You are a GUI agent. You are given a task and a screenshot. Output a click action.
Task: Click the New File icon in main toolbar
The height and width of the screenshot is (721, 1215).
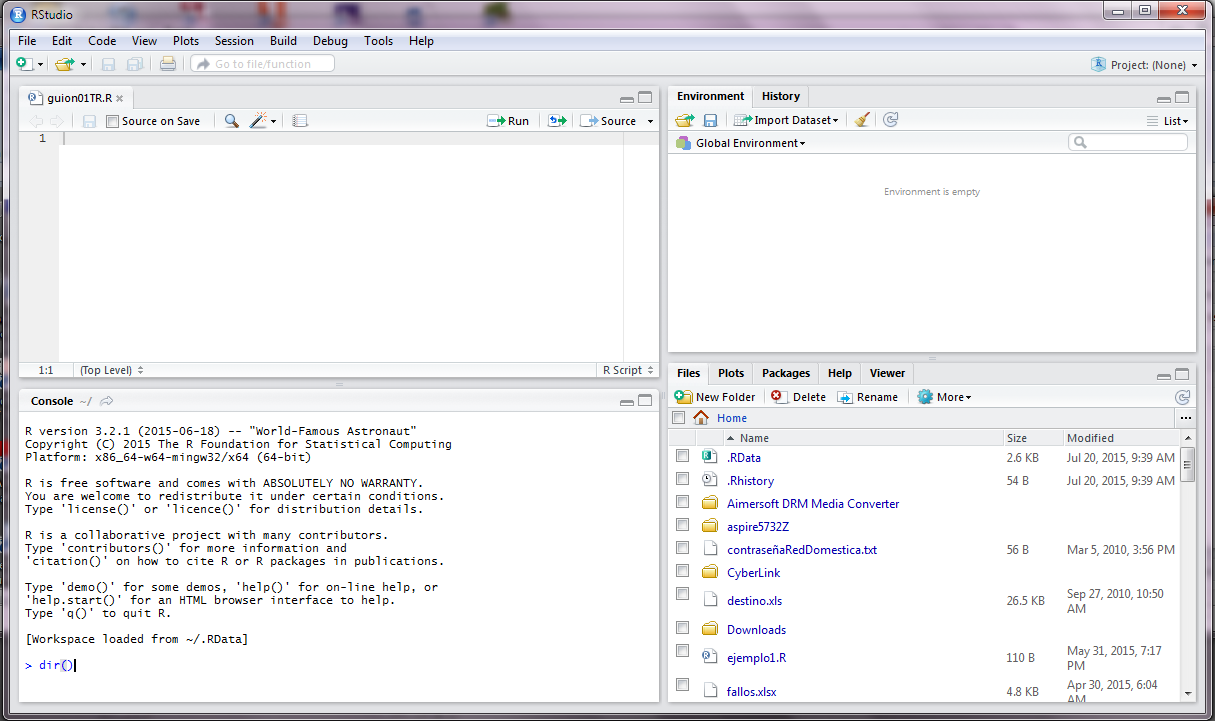25,64
